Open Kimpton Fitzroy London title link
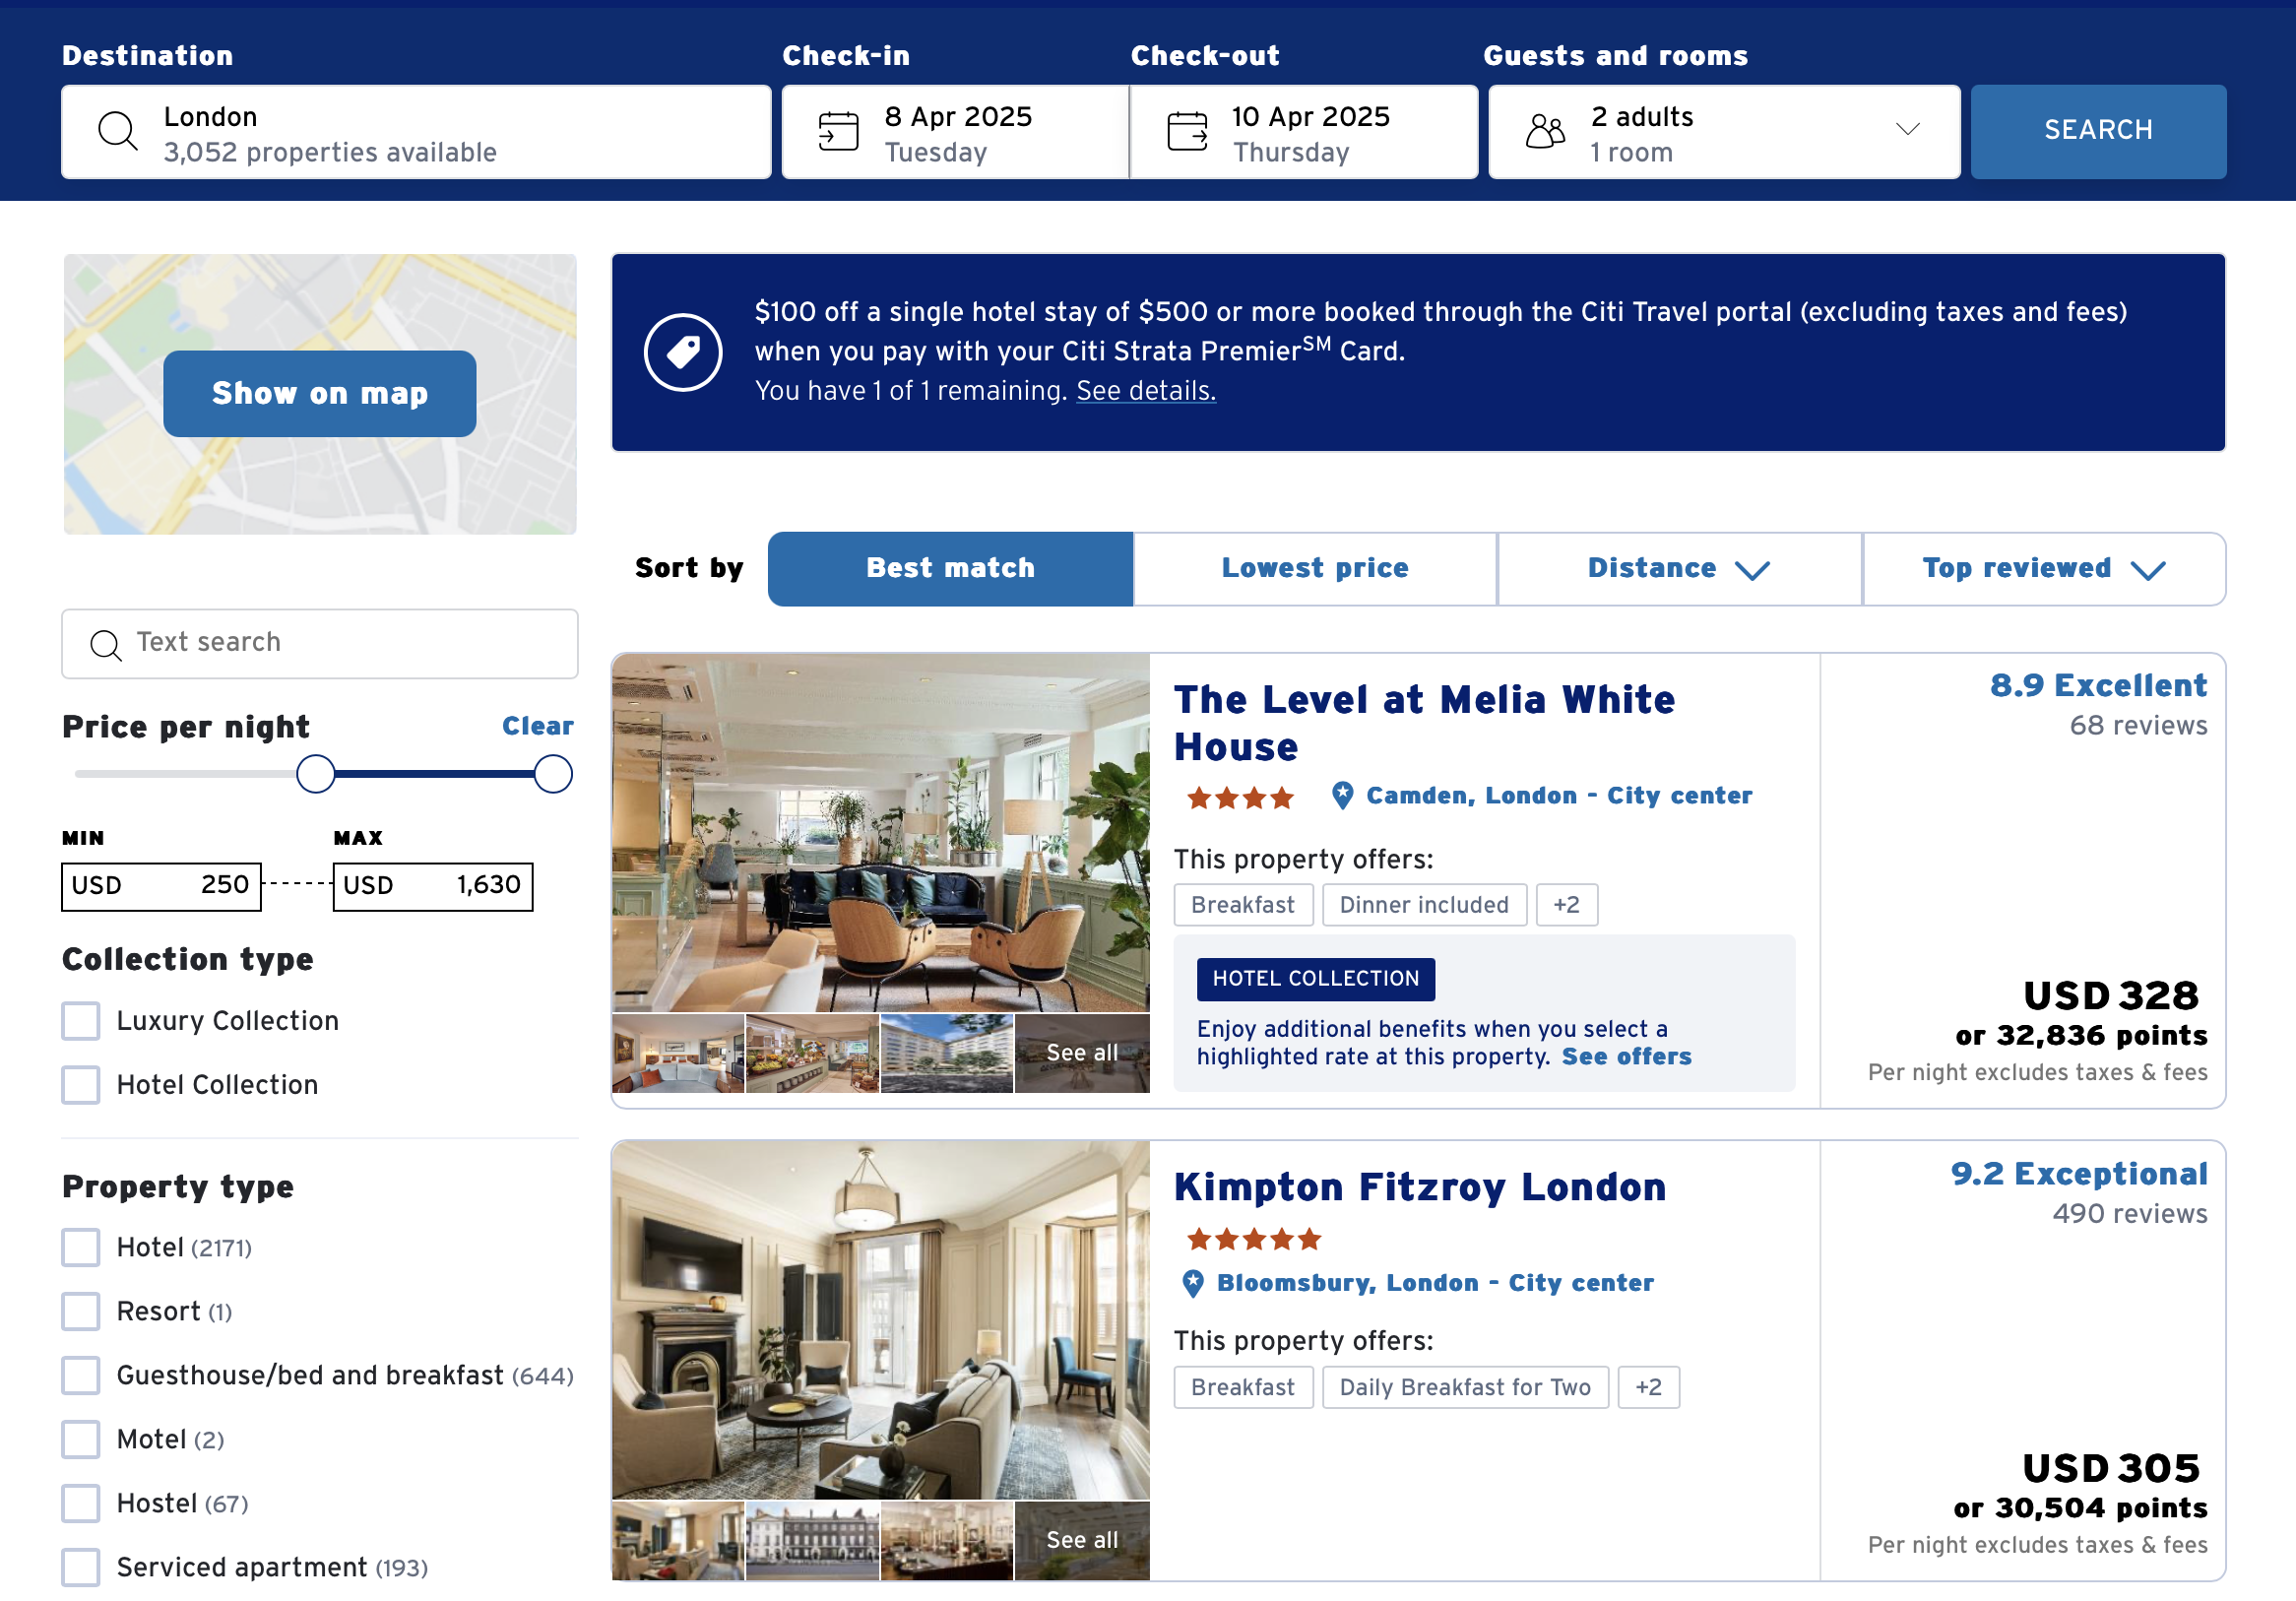 (1420, 1187)
